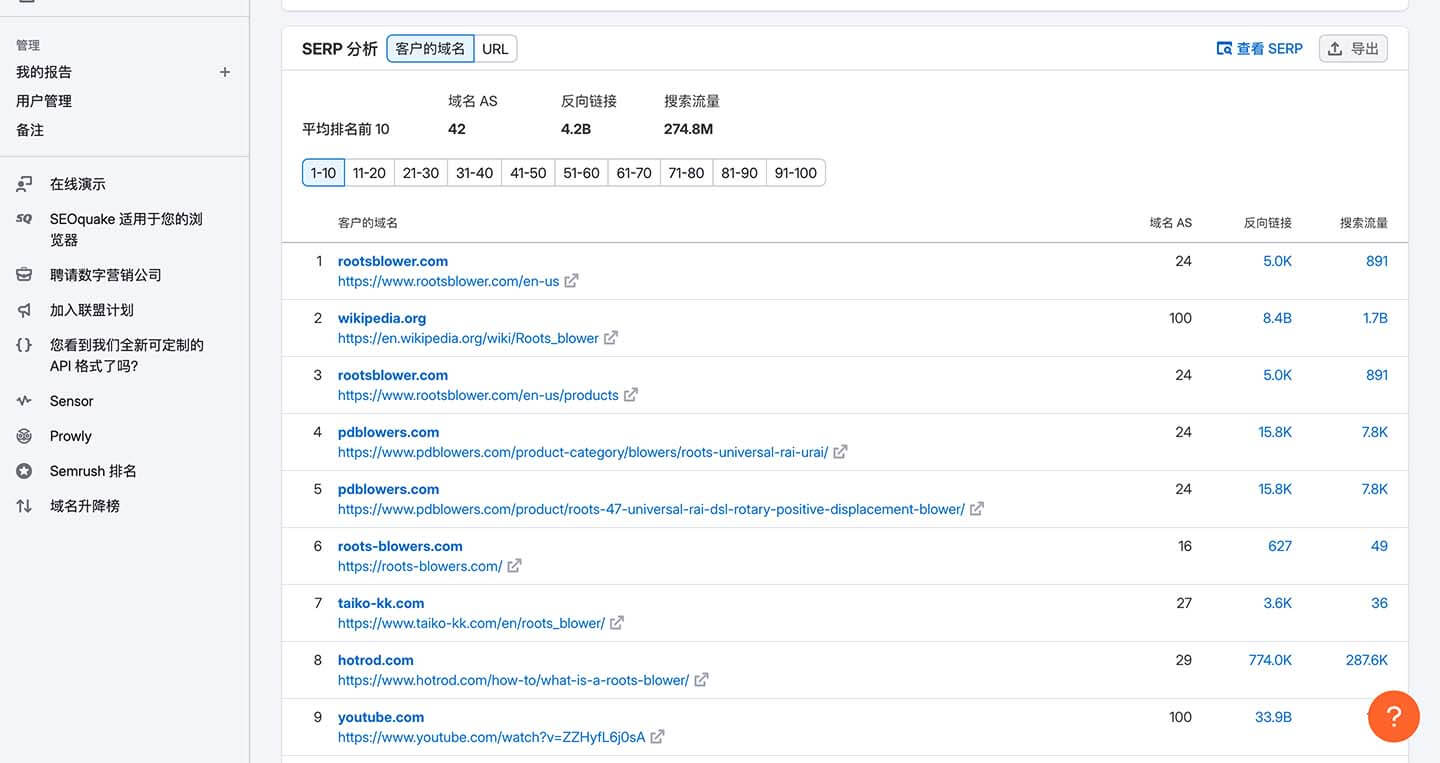Select the 61-70 ranking range tab

click(634, 173)
